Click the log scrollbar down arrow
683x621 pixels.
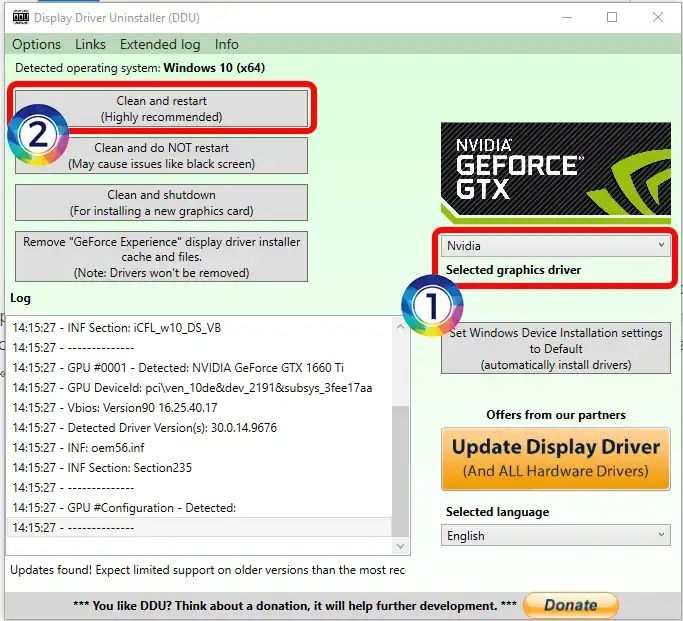click(400, 546)
